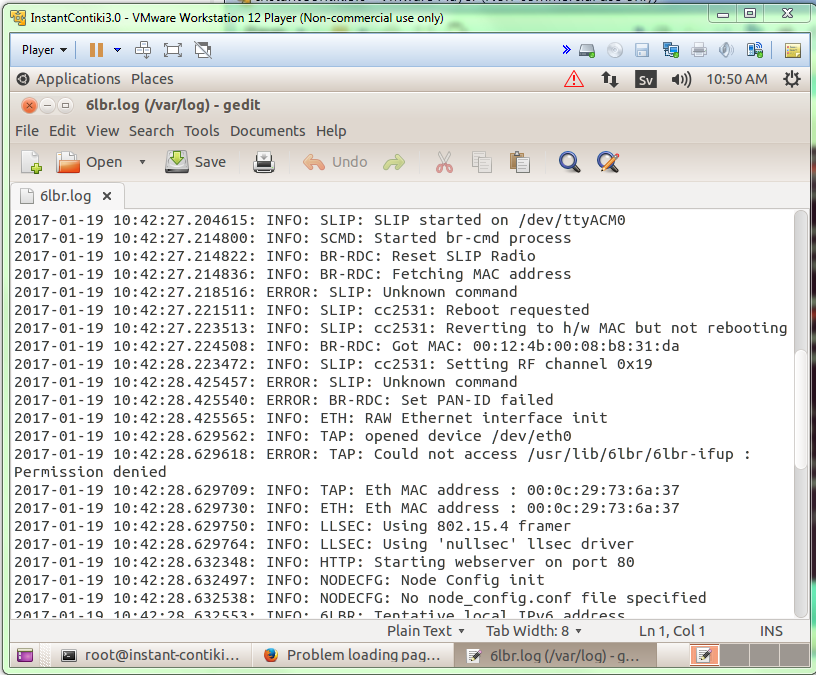Open the Tools menu
This screenshot has width=816, height=675.
[x=201, y=131]
